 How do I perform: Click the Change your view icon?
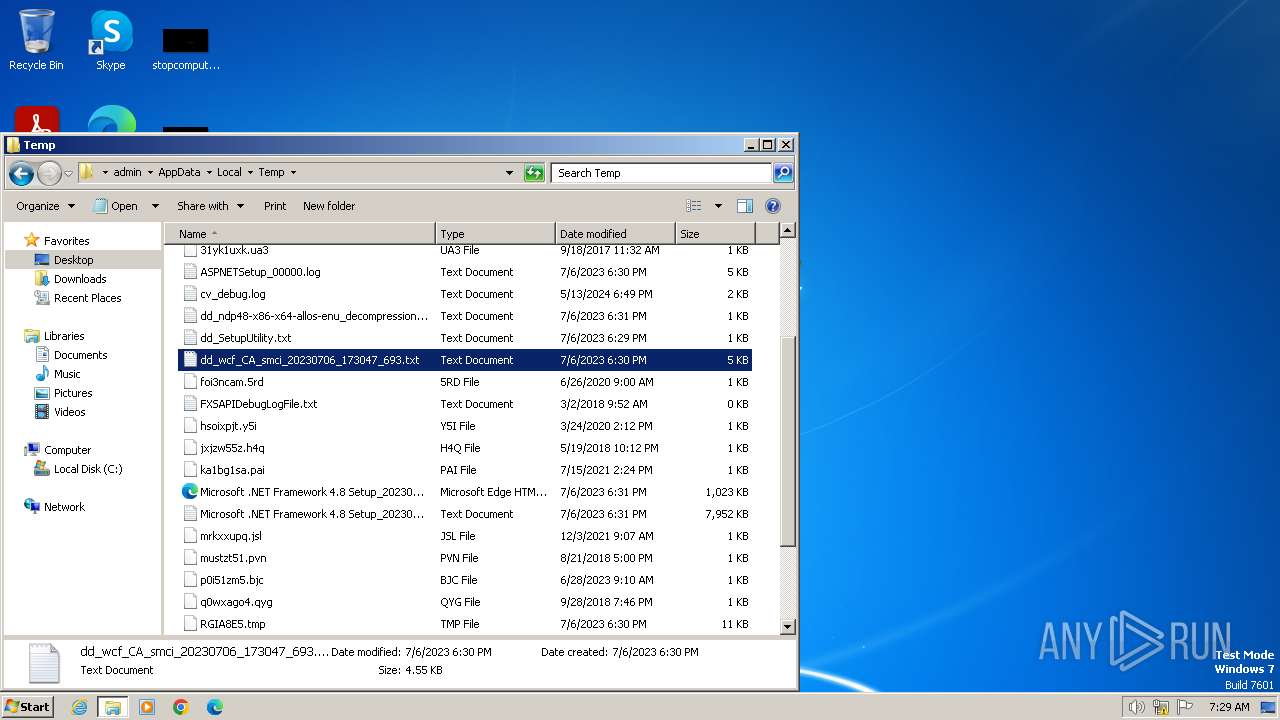point(694,206)
